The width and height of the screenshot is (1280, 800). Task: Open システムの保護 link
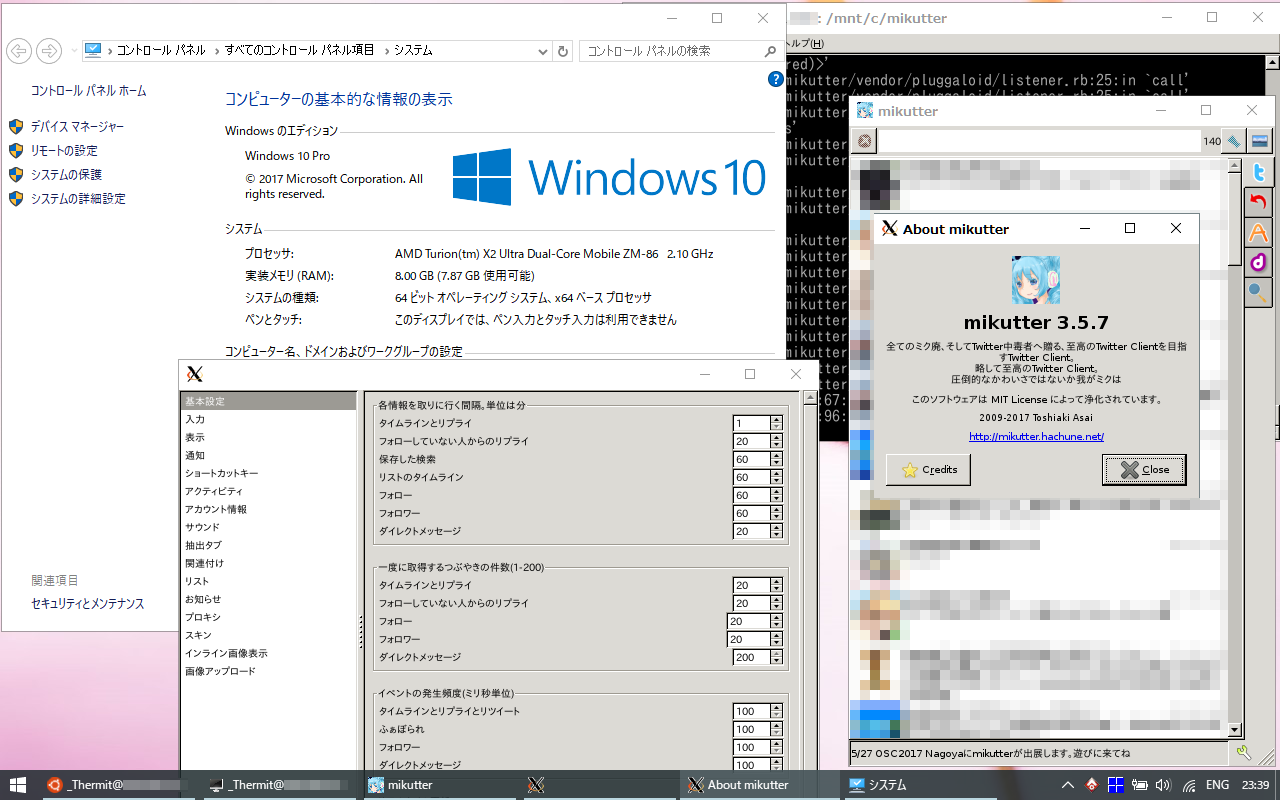pos(66,175)
